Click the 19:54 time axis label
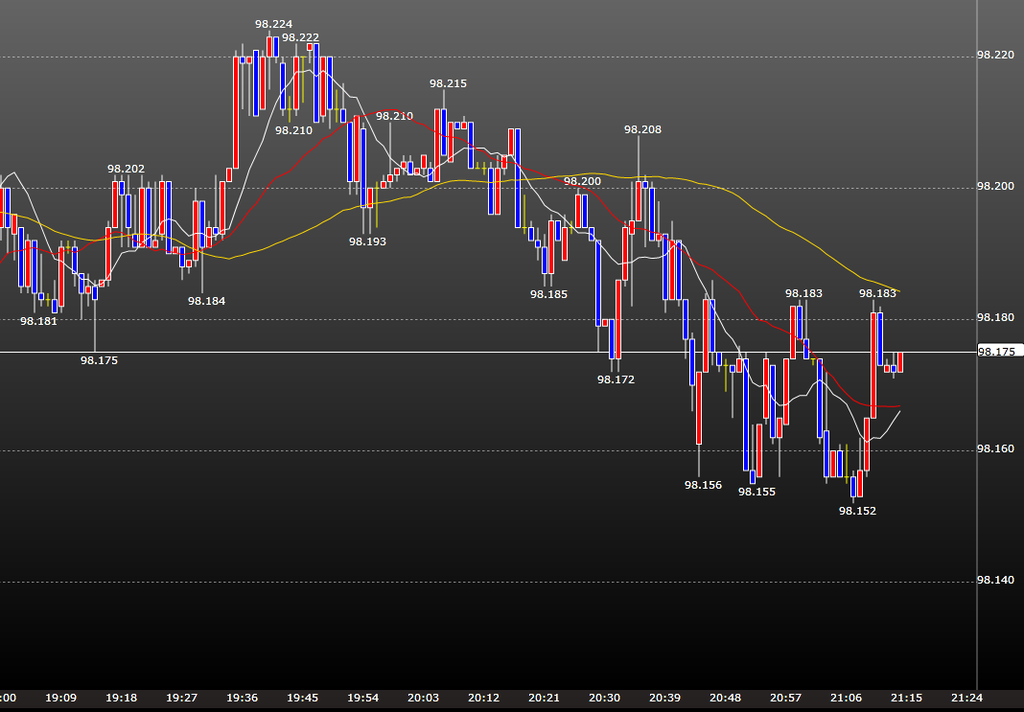1024x712 pixels. point(363,698)
